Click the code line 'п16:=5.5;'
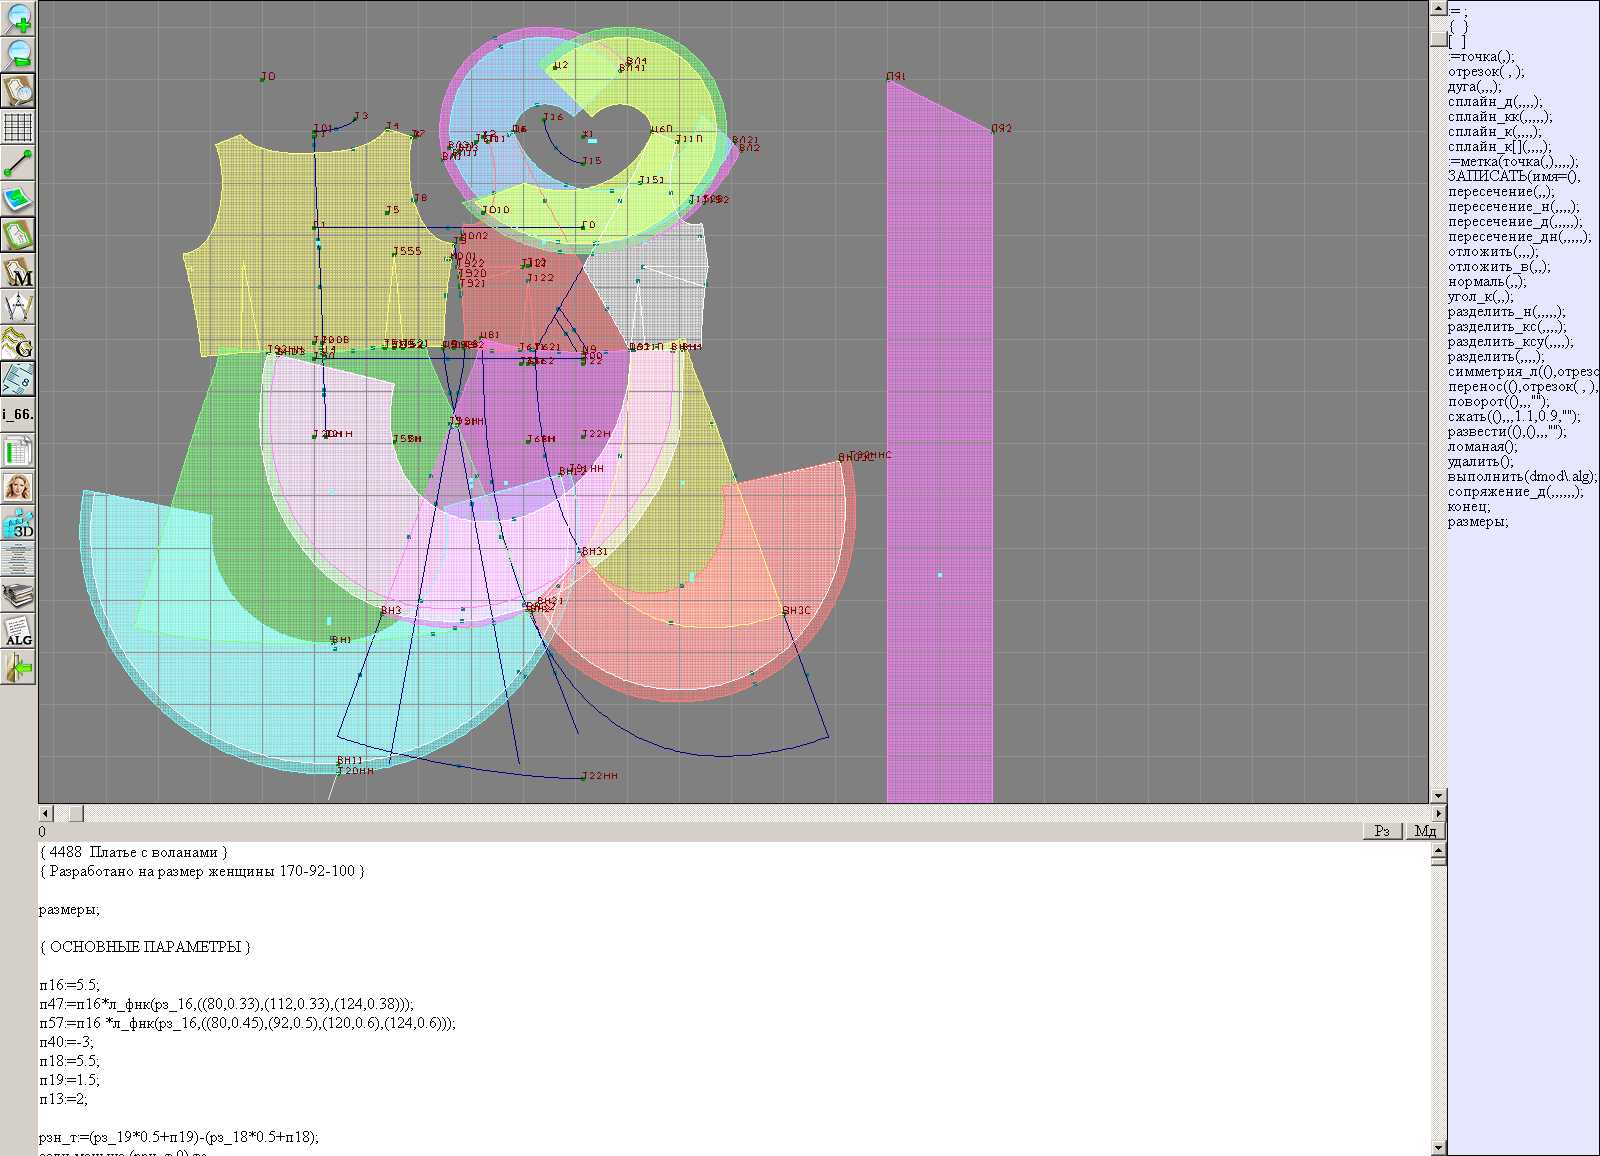This screenshot has height=1156, width=1600. tap(70, 985)
